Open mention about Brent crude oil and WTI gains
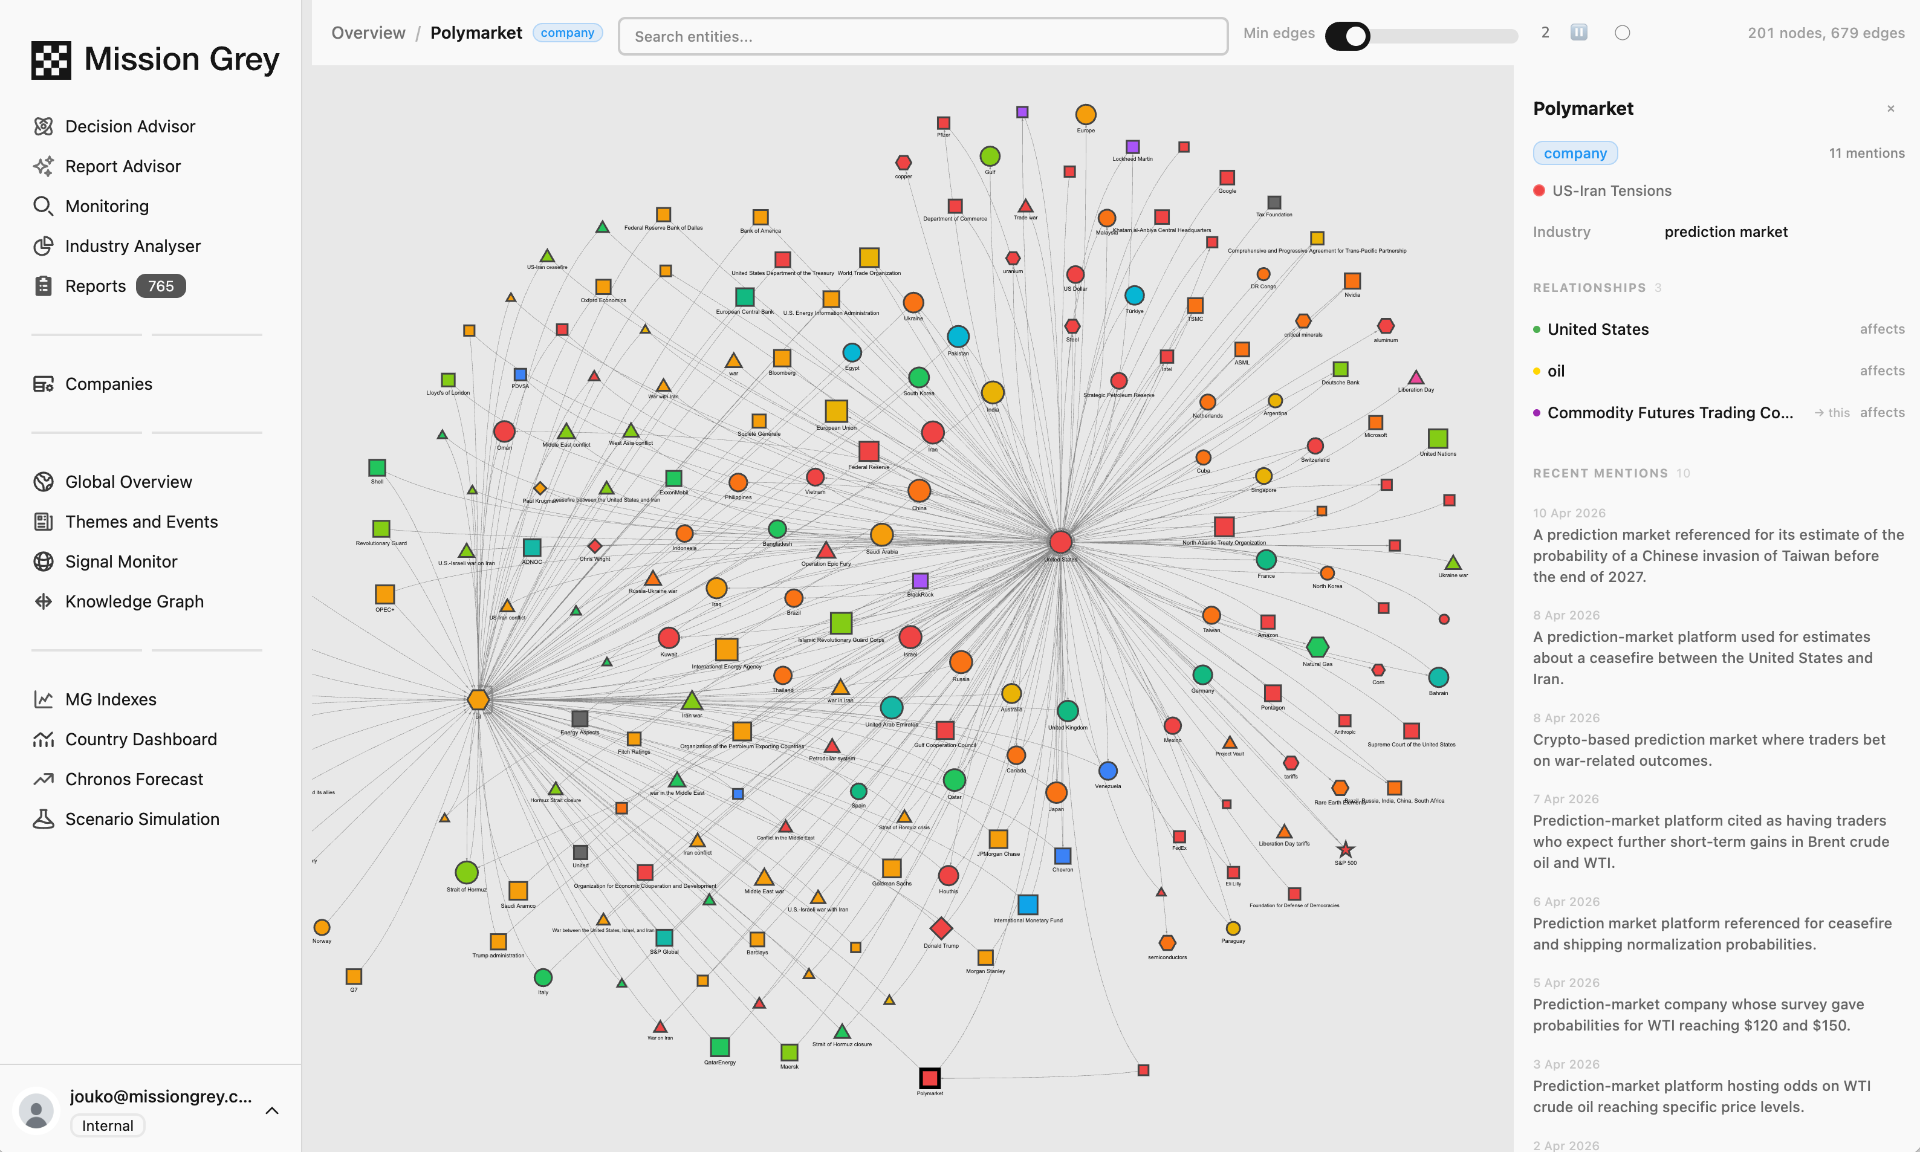The height and width of the screenshot is (1152, 1920). [x=1718, y=832]
